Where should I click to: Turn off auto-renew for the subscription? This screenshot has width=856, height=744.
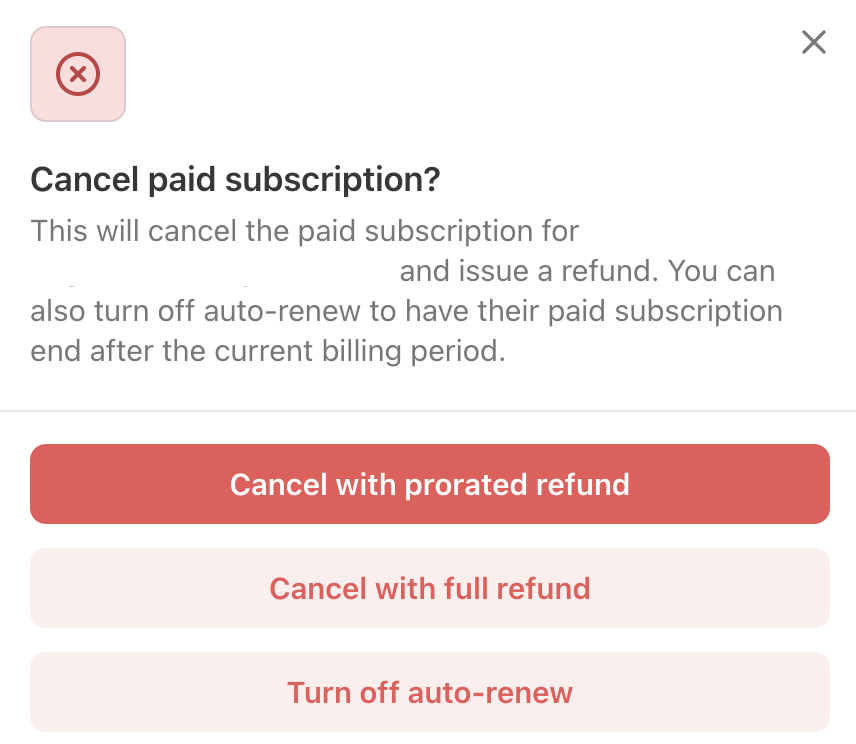pyautogui.click(x=430, y=692)
